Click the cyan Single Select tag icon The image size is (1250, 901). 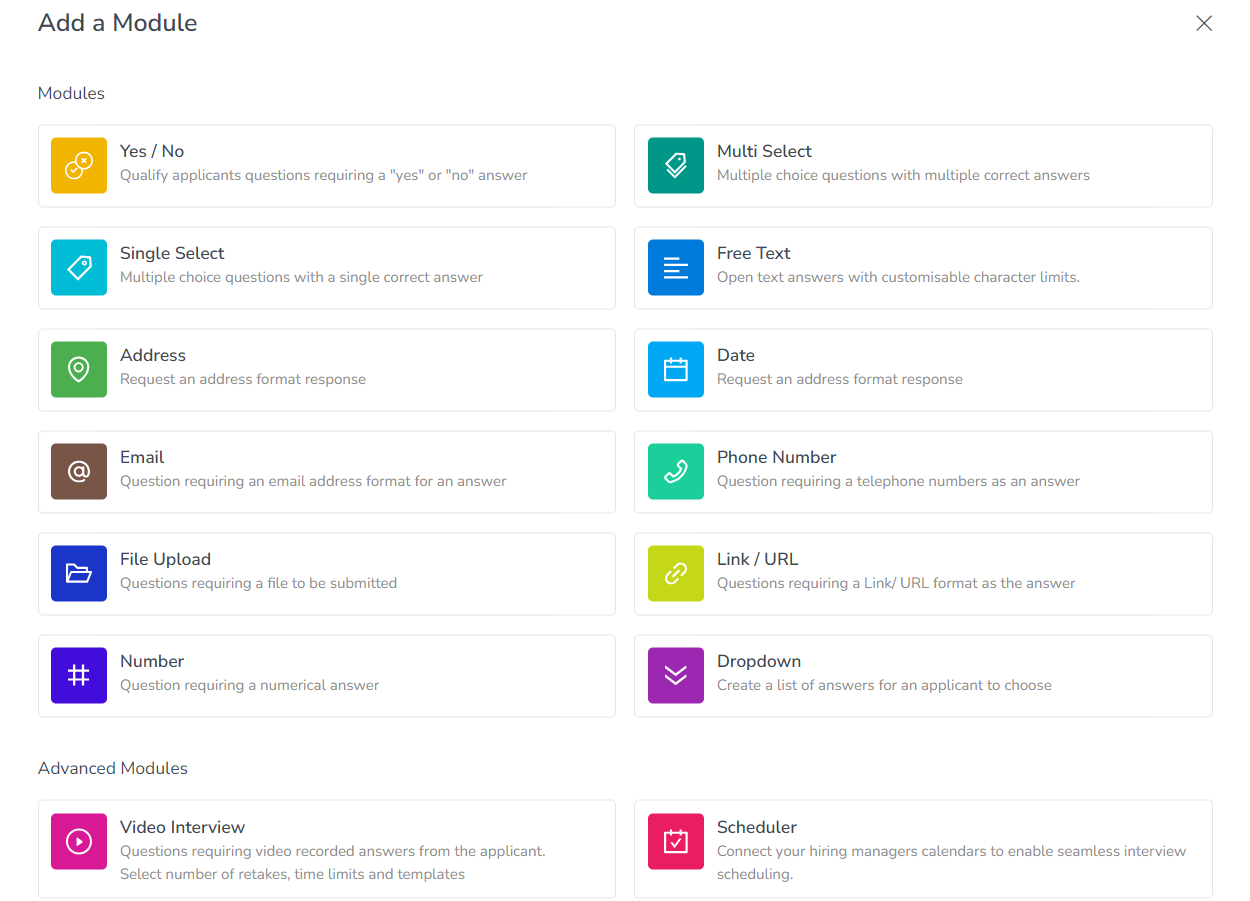[x=79, y=268]
